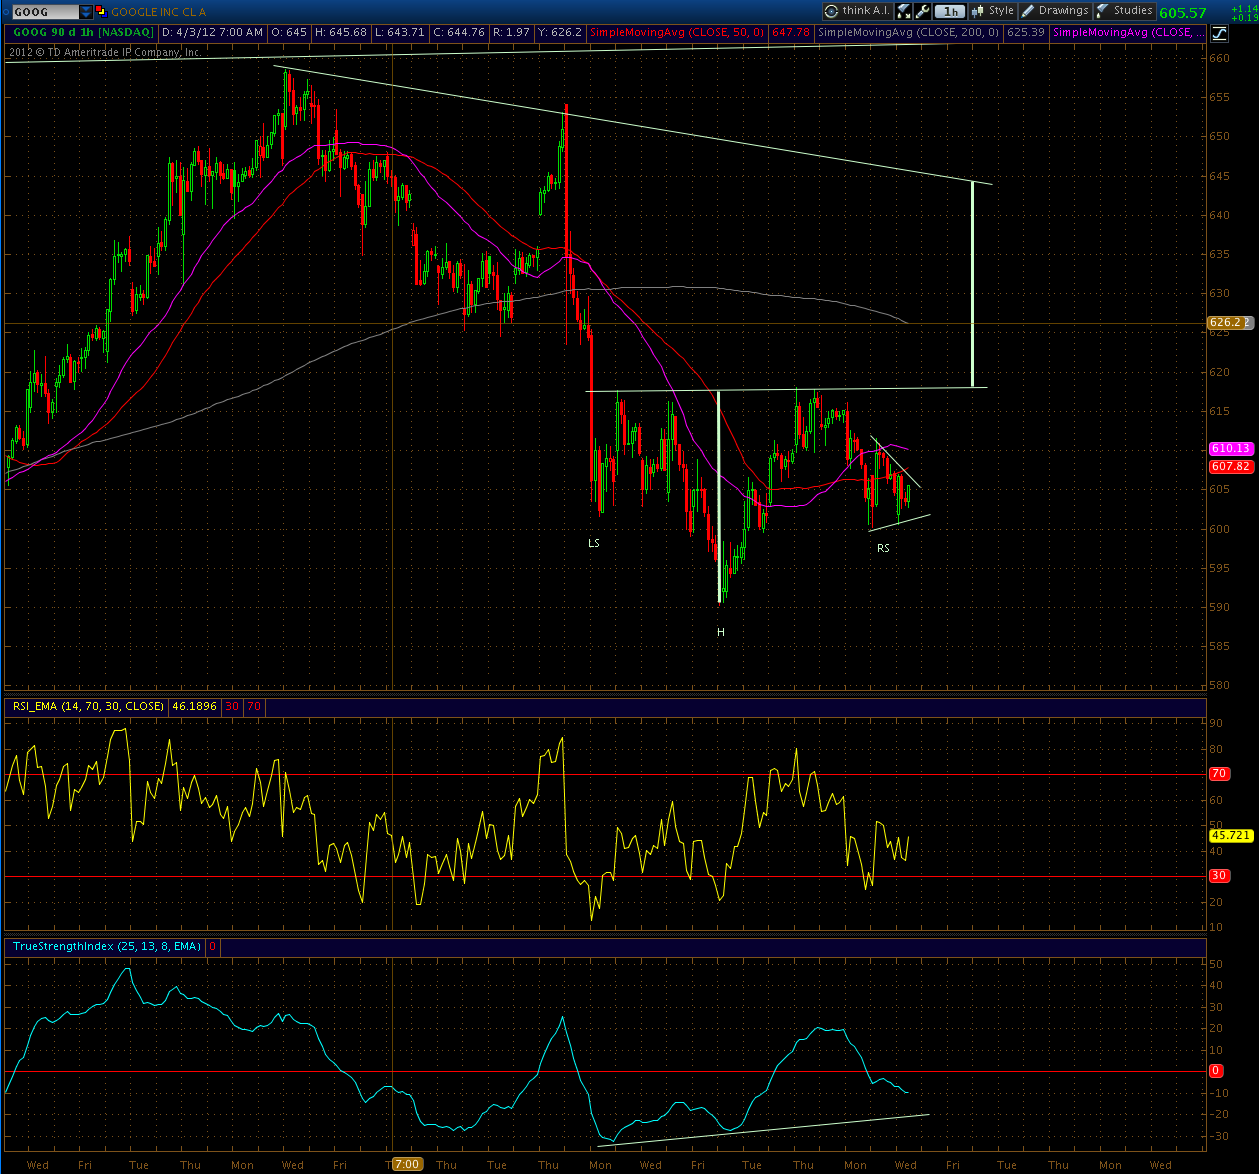Click the red 607.82 price bubble
The image size is (1259, 1174).
coord(1231,466)
